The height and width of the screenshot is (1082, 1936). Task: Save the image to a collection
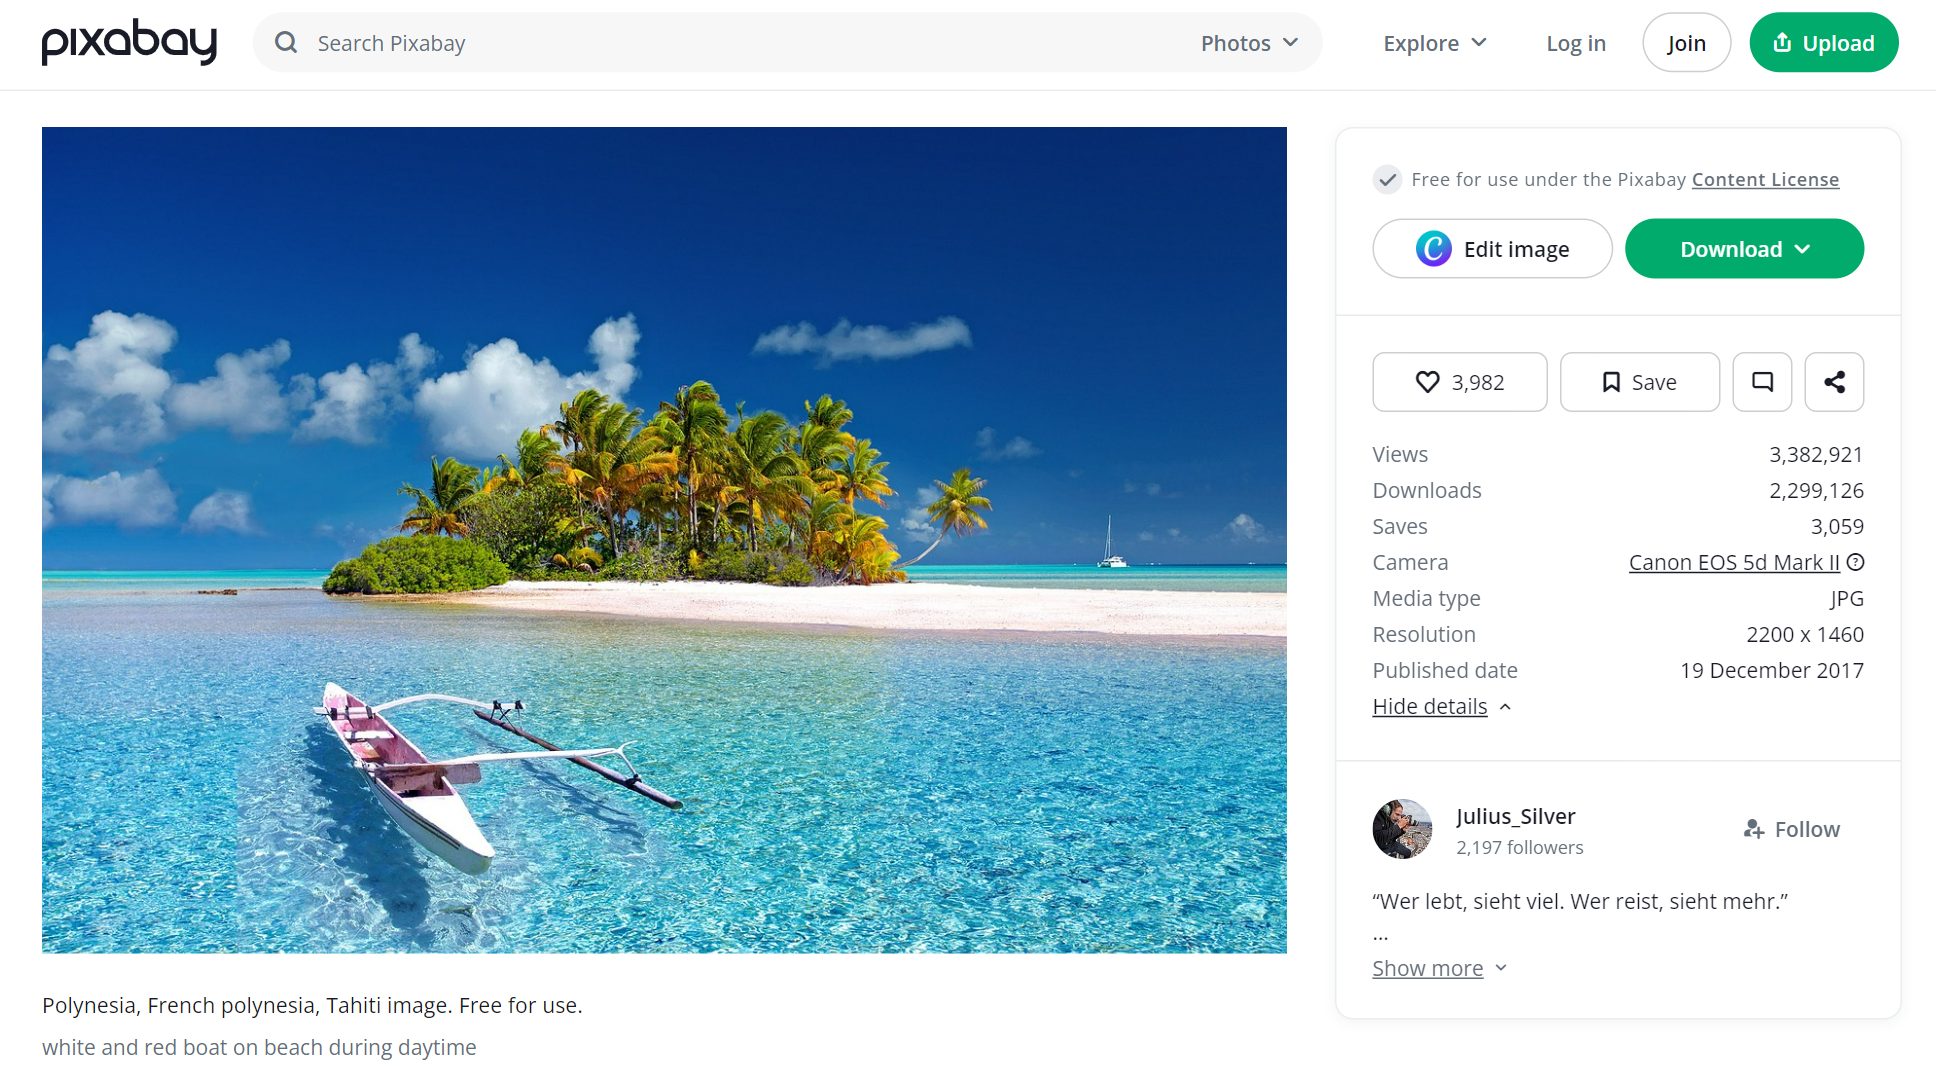click(1640, 382)
